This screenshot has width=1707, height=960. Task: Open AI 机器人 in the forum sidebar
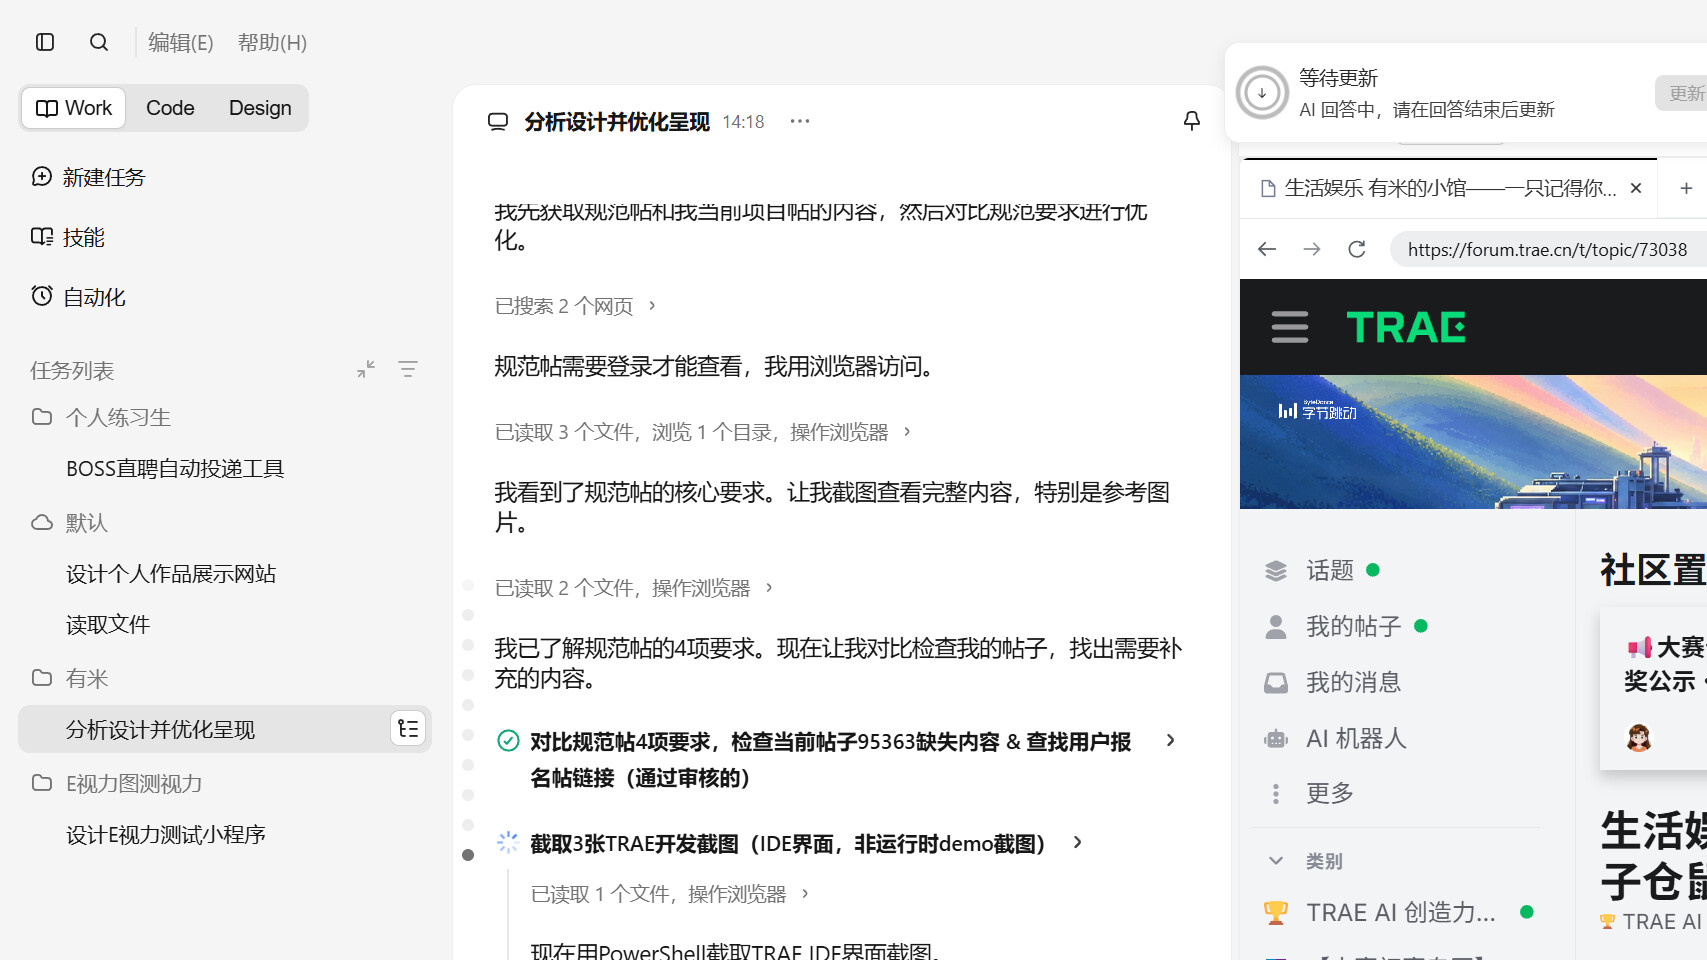click(1335, 738)
